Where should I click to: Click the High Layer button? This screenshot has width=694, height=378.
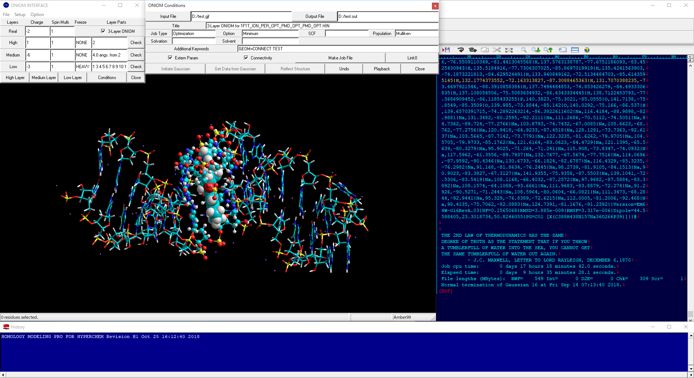point(15,77)
